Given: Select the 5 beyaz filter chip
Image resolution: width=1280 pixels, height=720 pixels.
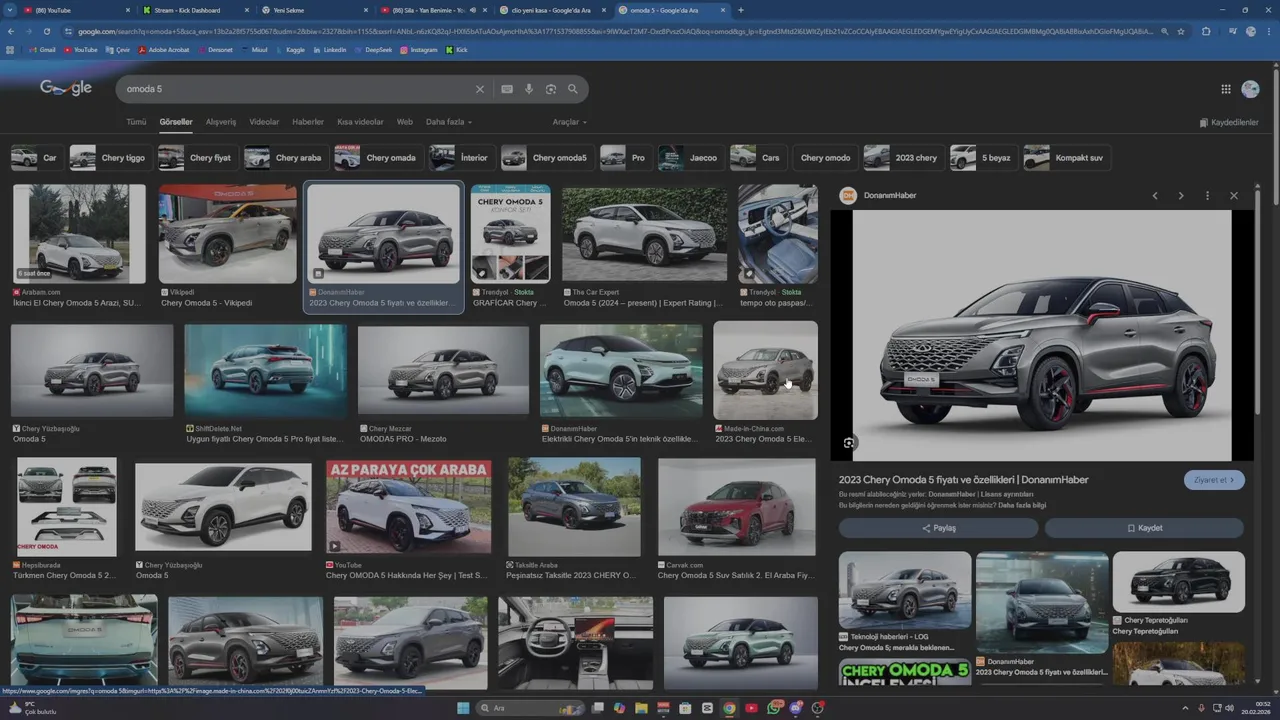Looking at the screenshot, I should tap(983, 158).
